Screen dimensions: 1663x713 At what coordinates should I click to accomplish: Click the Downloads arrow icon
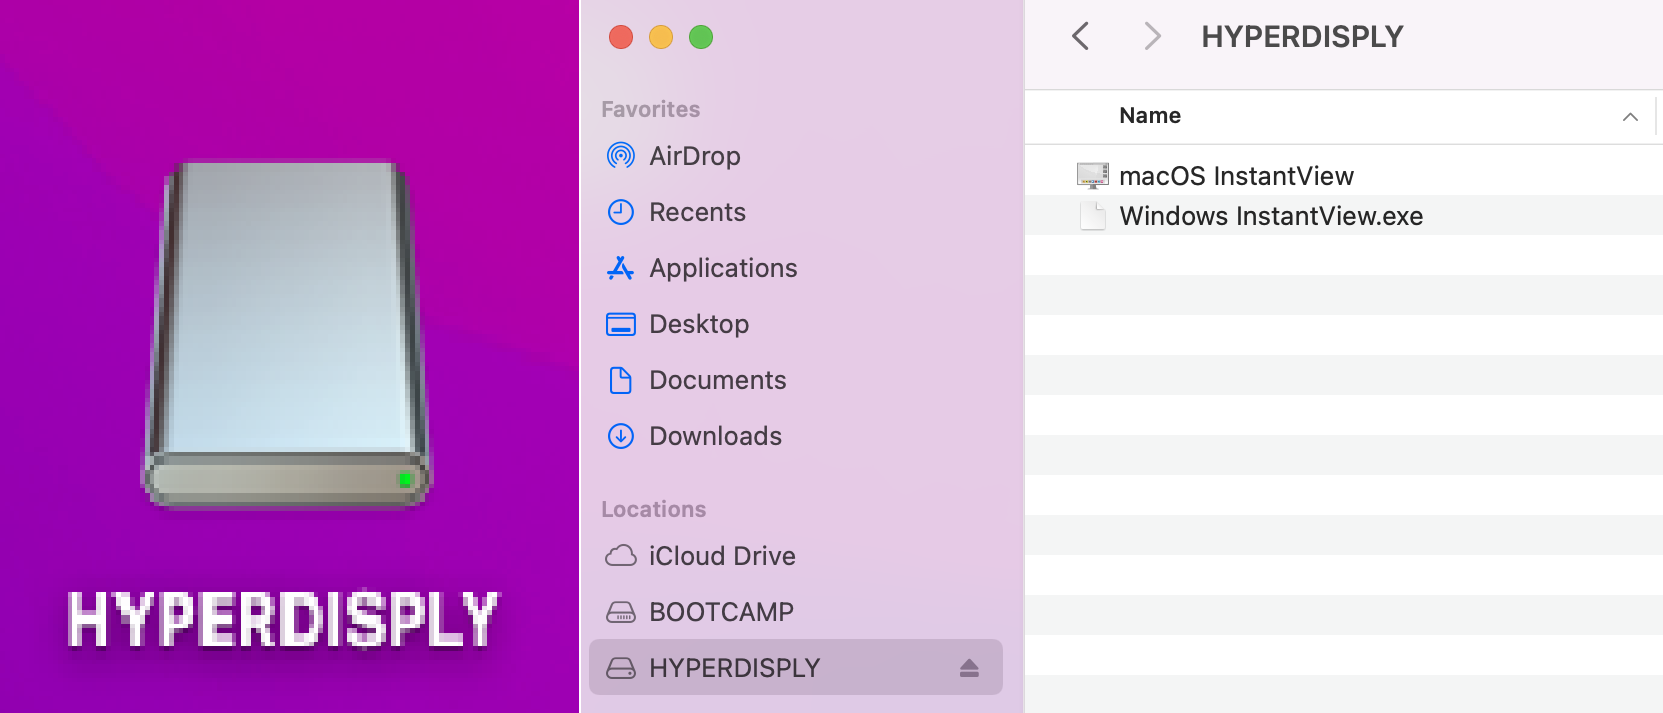621,436
